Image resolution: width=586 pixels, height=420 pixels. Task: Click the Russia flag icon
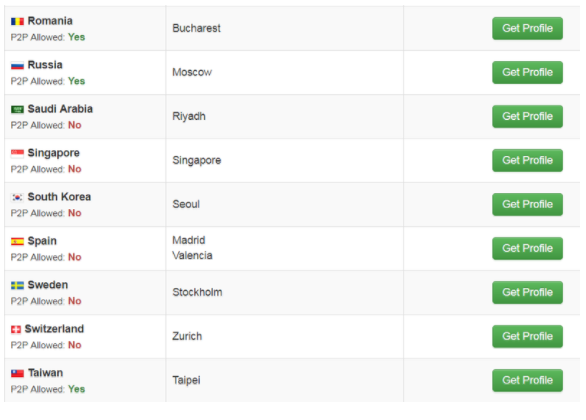pos(17,65)
